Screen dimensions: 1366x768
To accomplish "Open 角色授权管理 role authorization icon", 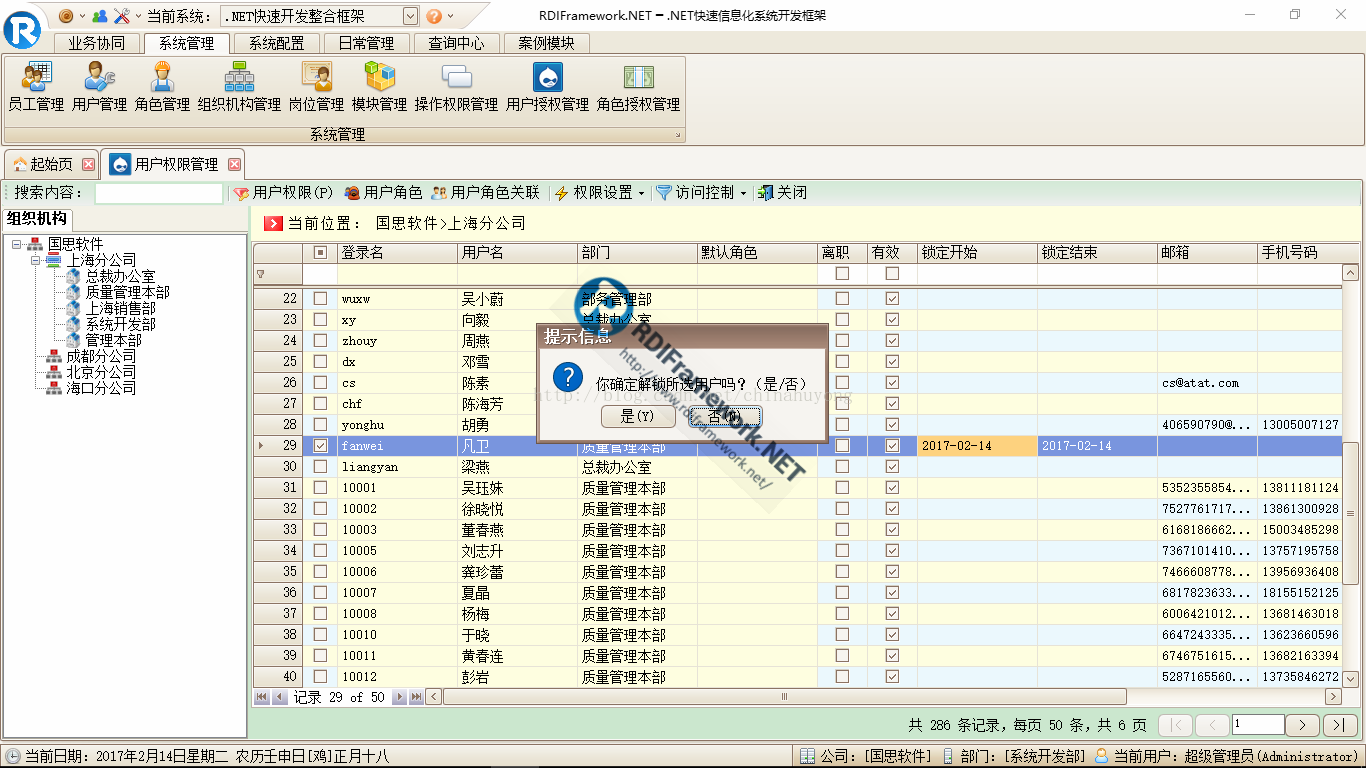I will tap(638, 87).
